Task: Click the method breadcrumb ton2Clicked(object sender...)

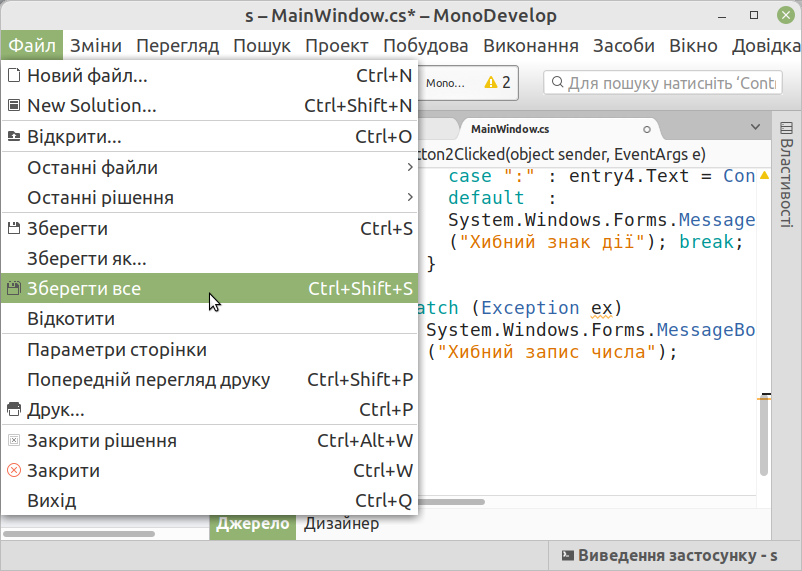Action: [x=562, y=154]
